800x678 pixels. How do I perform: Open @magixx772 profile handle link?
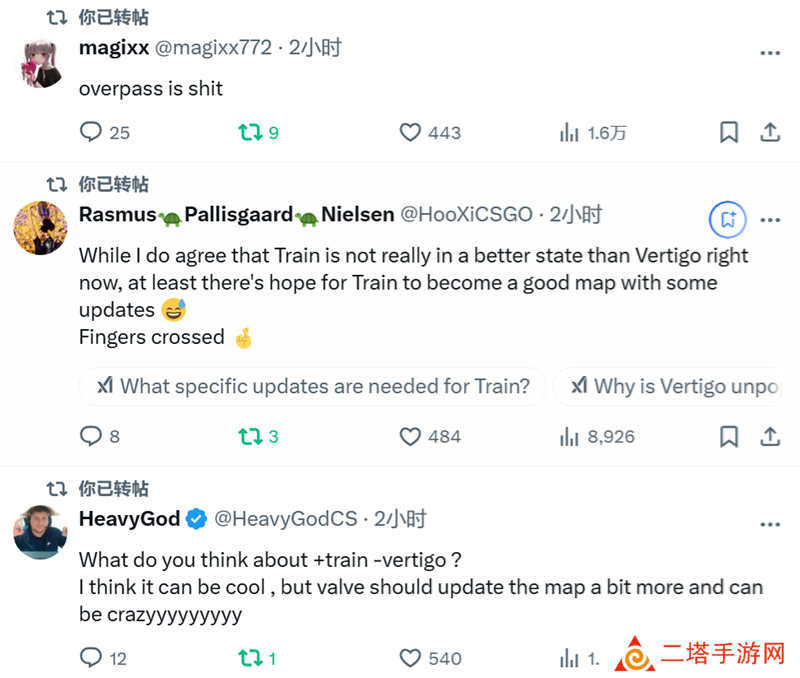[213, 47]
